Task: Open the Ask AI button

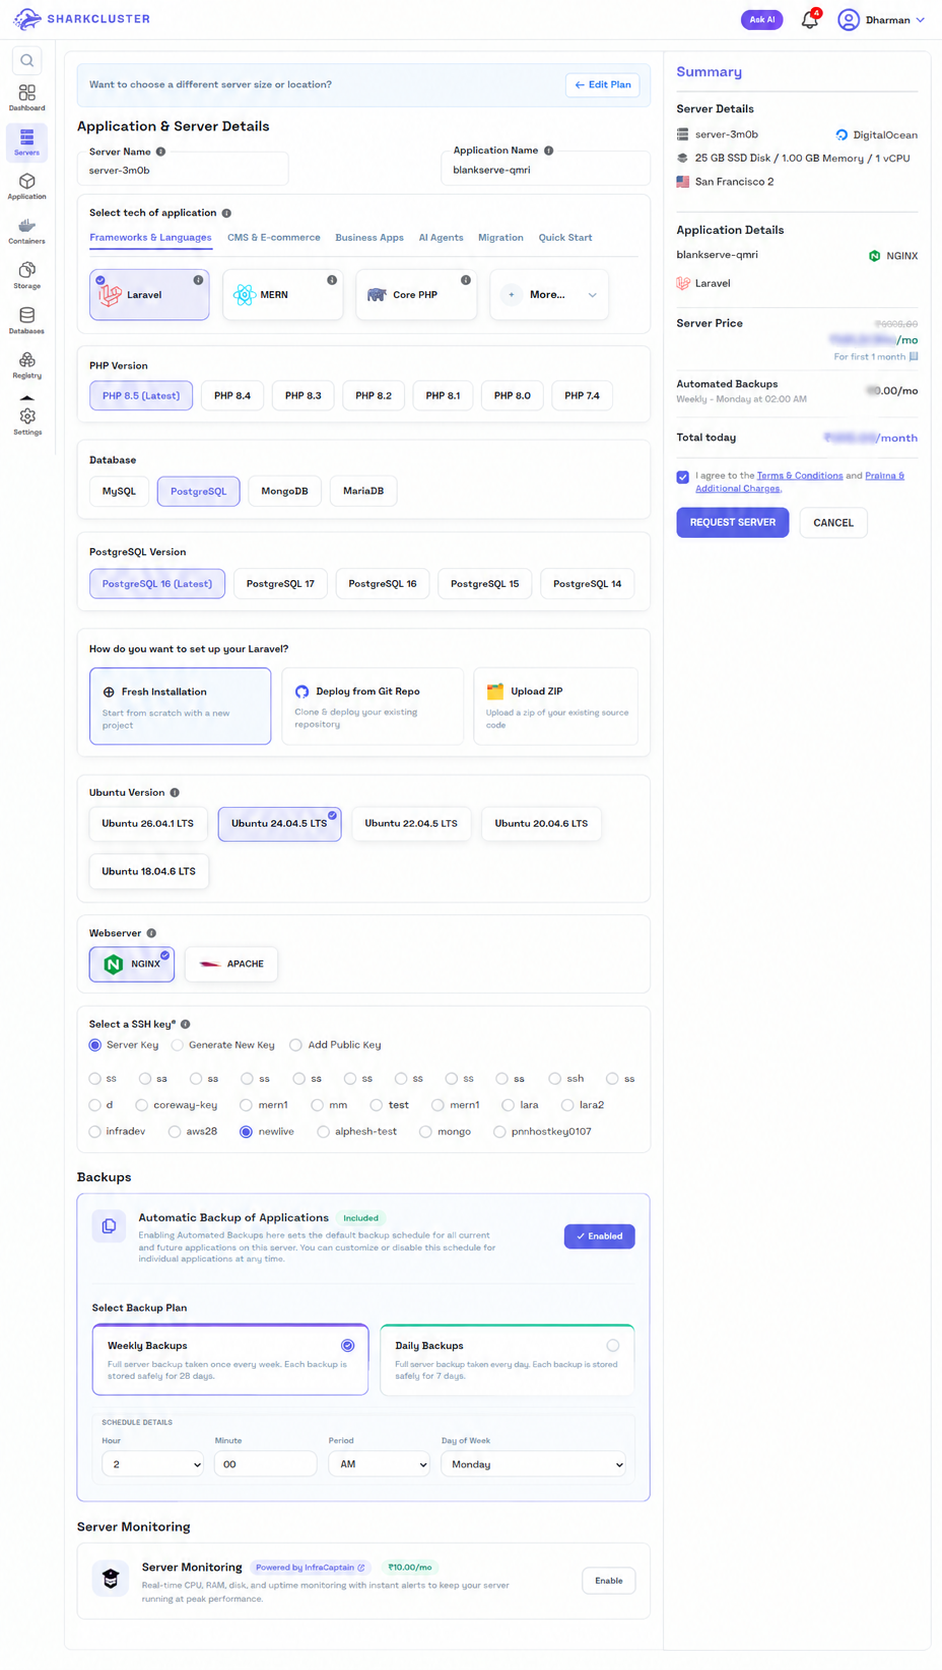Action: point(762,20)
